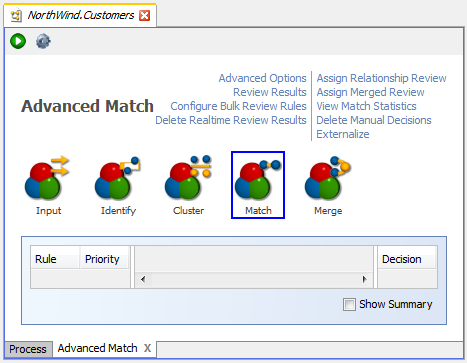
Task: Open View Match Statistics link
Action: coord(366,106)
